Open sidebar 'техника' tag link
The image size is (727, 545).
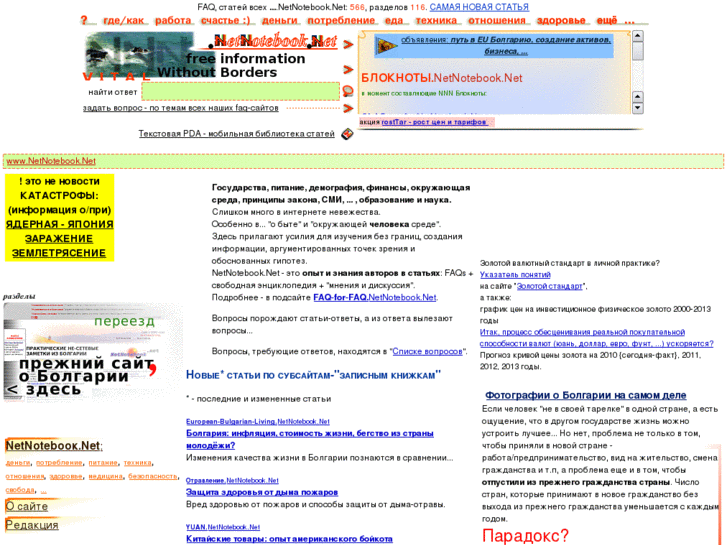138,462
